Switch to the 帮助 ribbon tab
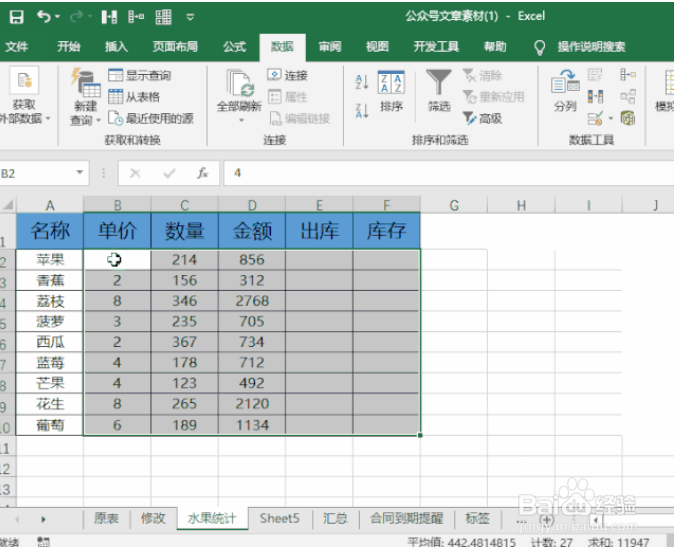The height and width of the screenshot is (550, 676). (495, 47)
